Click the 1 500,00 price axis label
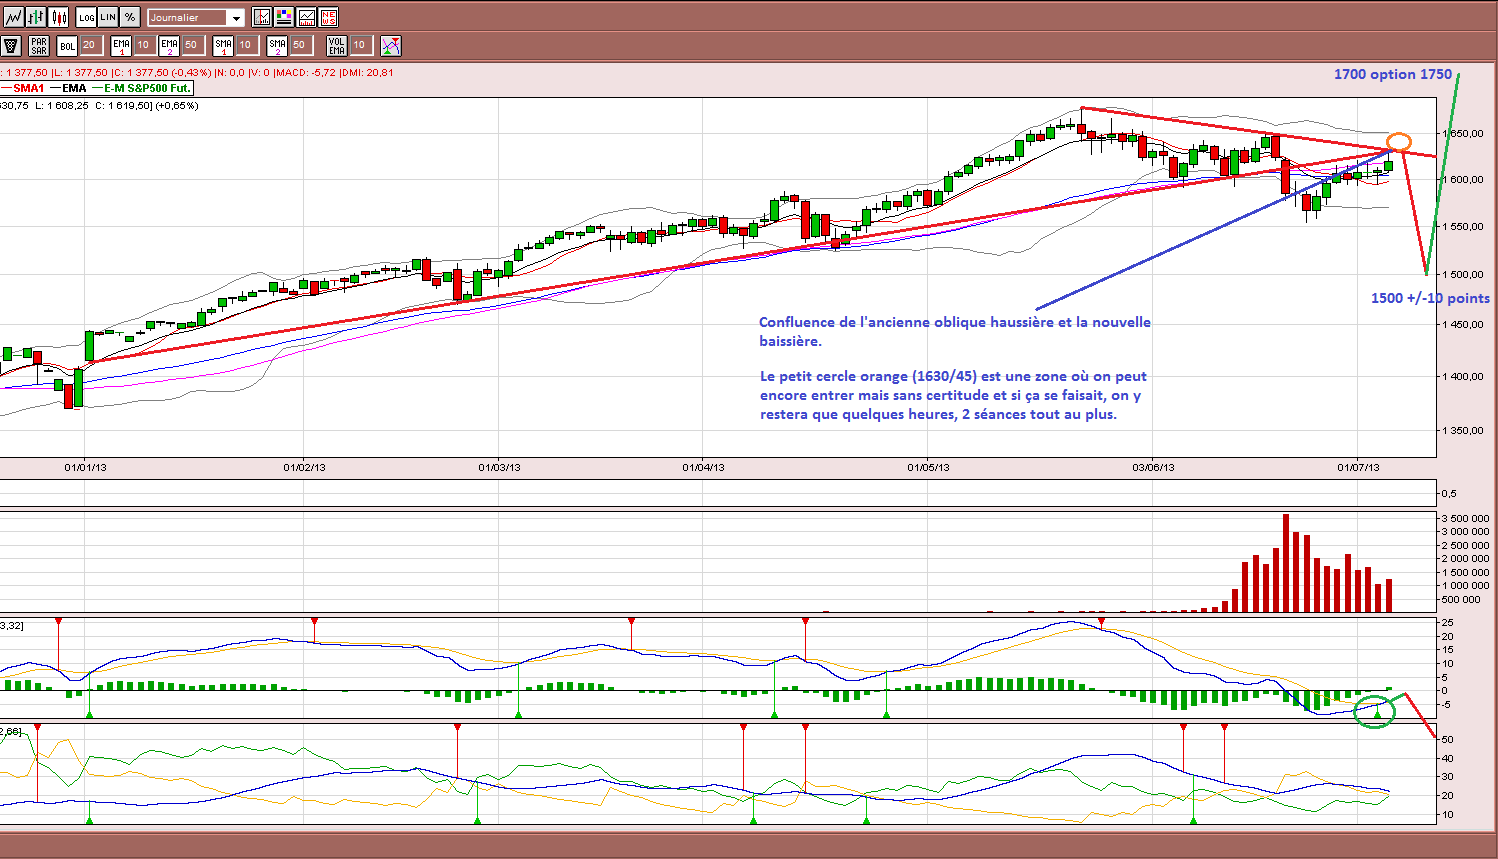This screenshot has height=859, width=1498. (1462, 274)
